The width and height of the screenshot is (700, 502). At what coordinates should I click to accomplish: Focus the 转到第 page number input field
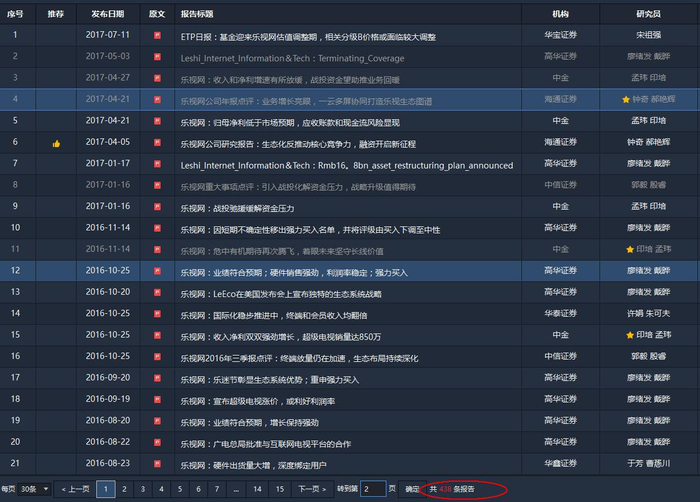pos(373,489)
